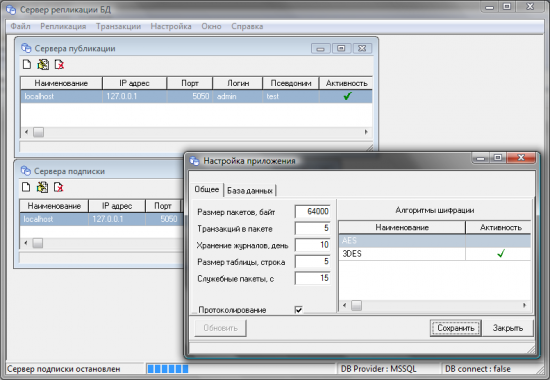
Task: Click green activity checkmark for 3DES
Action: 501,253
